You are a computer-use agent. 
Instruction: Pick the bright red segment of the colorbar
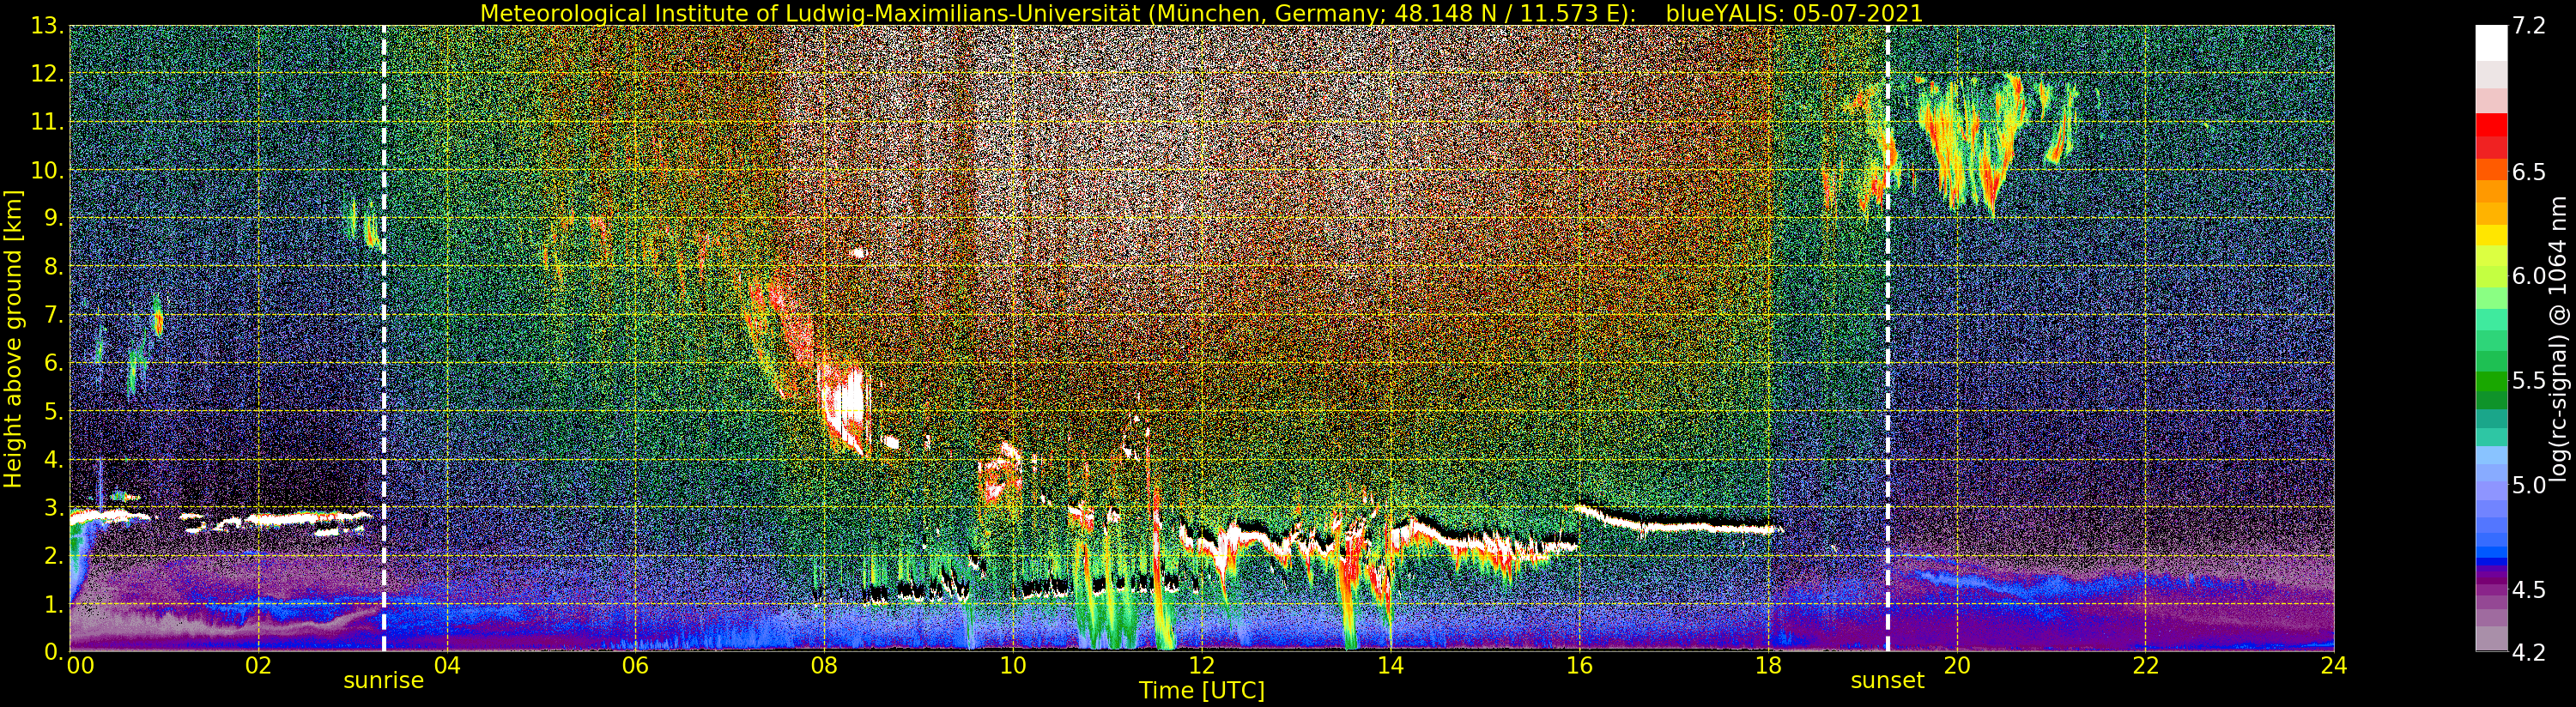point(2491,125)
